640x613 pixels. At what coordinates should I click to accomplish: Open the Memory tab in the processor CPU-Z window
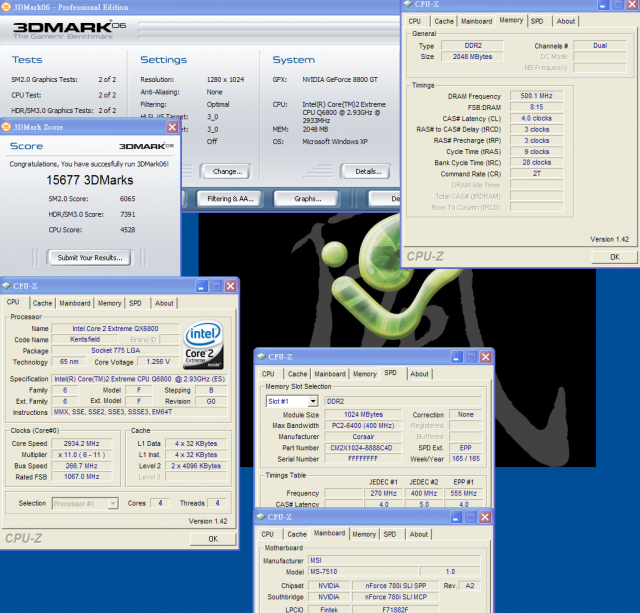(x=109, y=303)
